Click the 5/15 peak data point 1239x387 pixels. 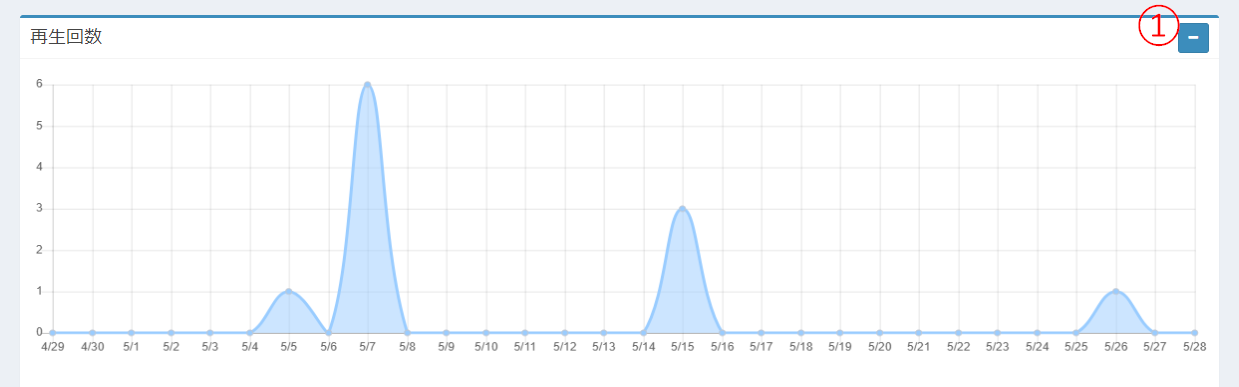click(x=682, y=208)
